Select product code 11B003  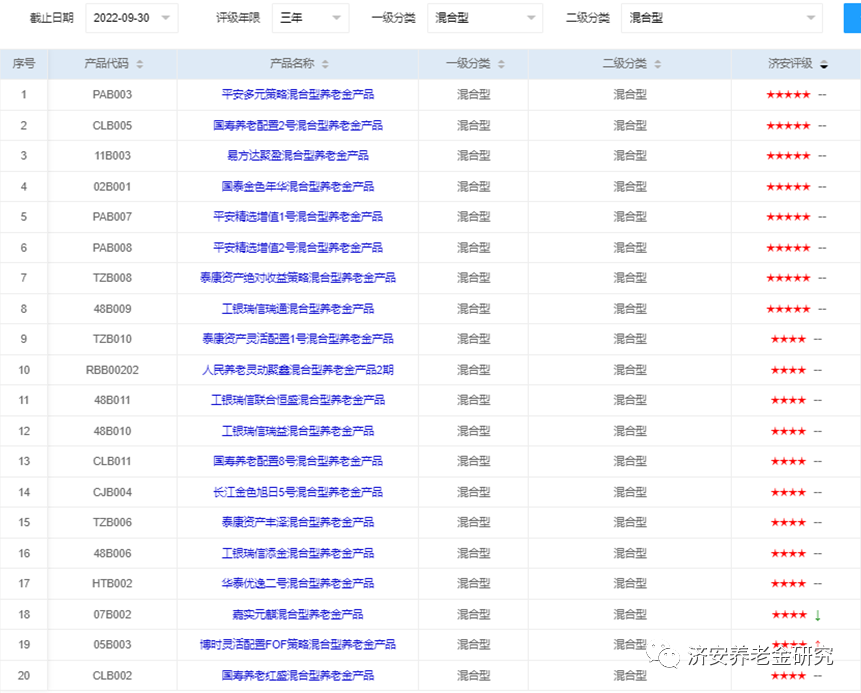click(112, 155)
